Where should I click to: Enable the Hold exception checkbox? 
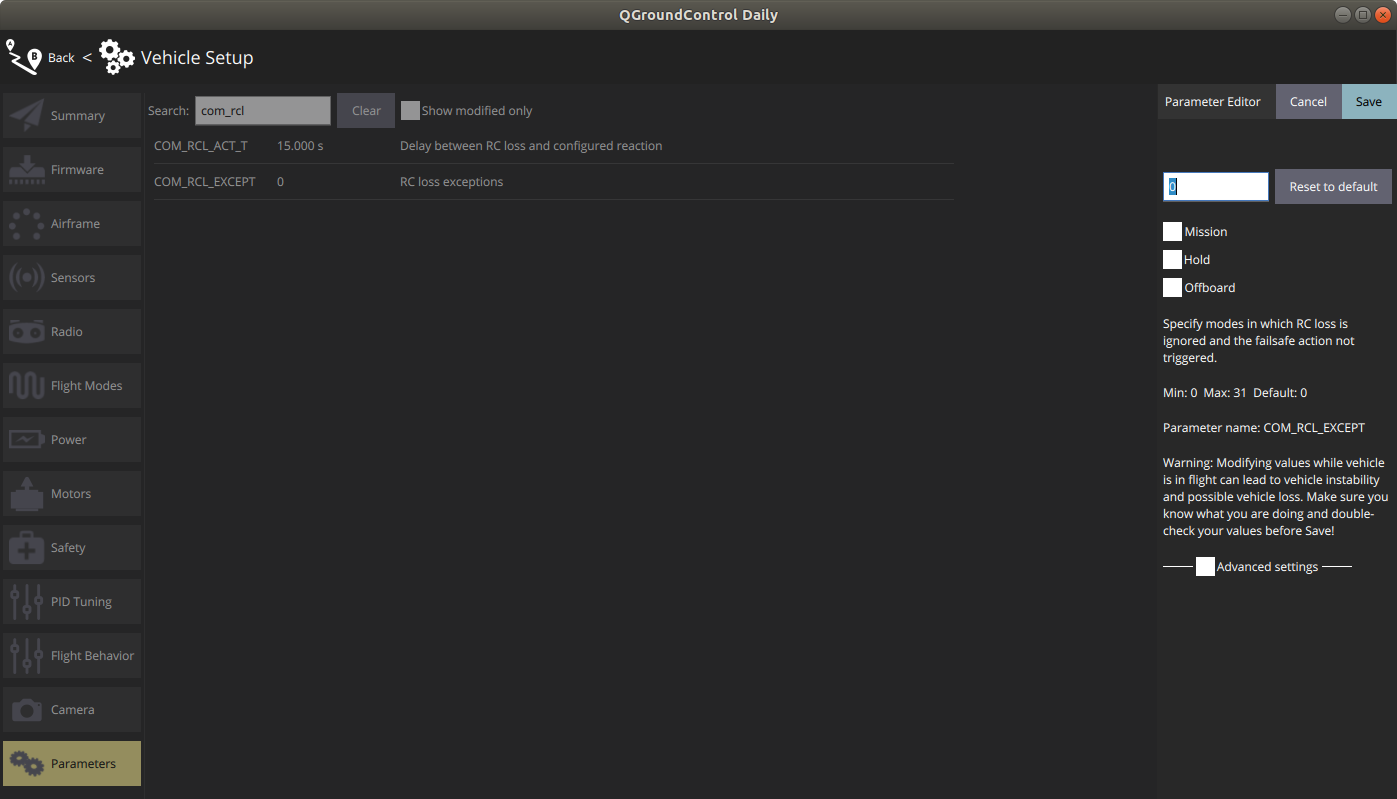click(x=1172, y=259)
